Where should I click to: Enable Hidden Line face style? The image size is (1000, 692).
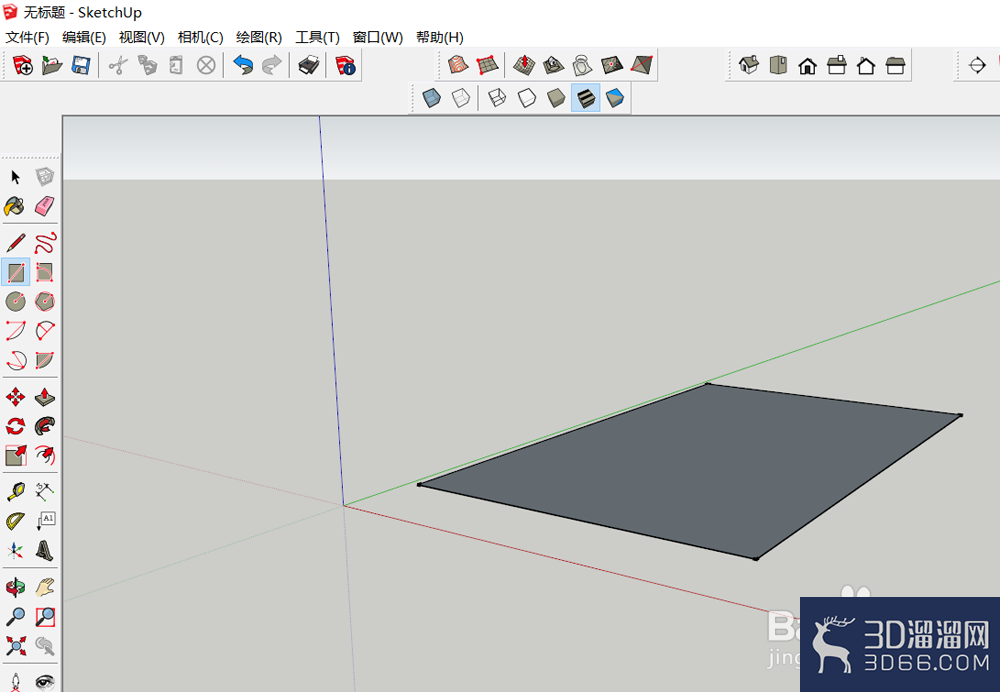(x=527, y=98)
